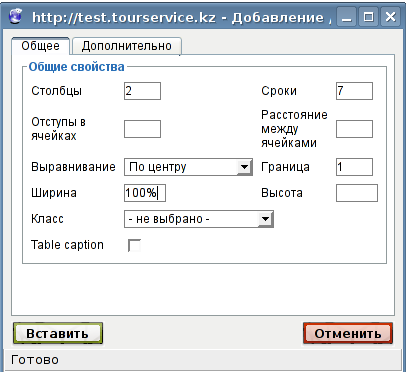Click the Расстояние между ячейками field

click(x=354, y=129)
